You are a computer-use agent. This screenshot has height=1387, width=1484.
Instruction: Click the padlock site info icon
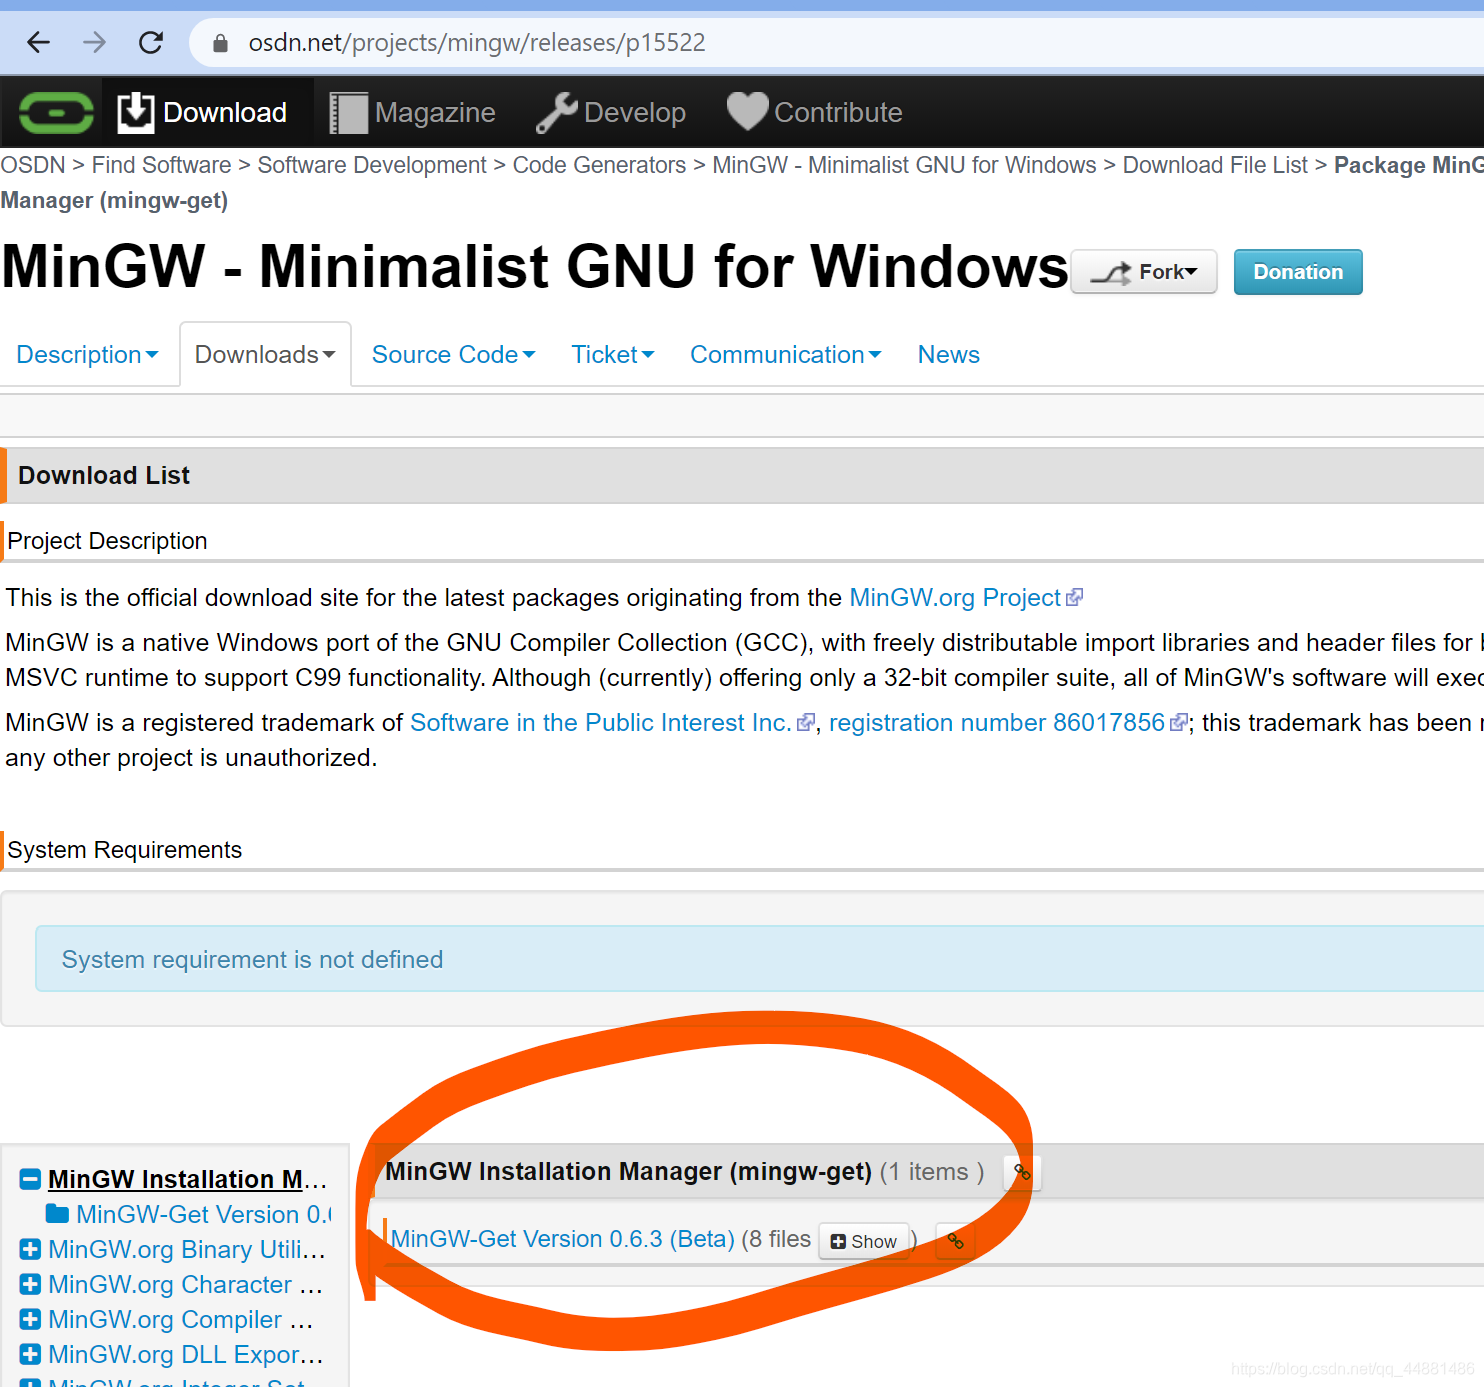click(x=221, y=43)
